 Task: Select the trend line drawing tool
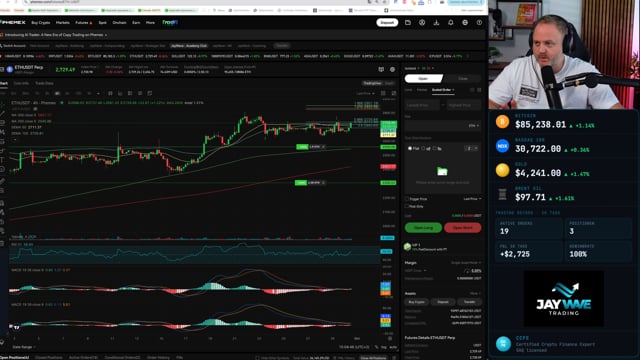2,113
